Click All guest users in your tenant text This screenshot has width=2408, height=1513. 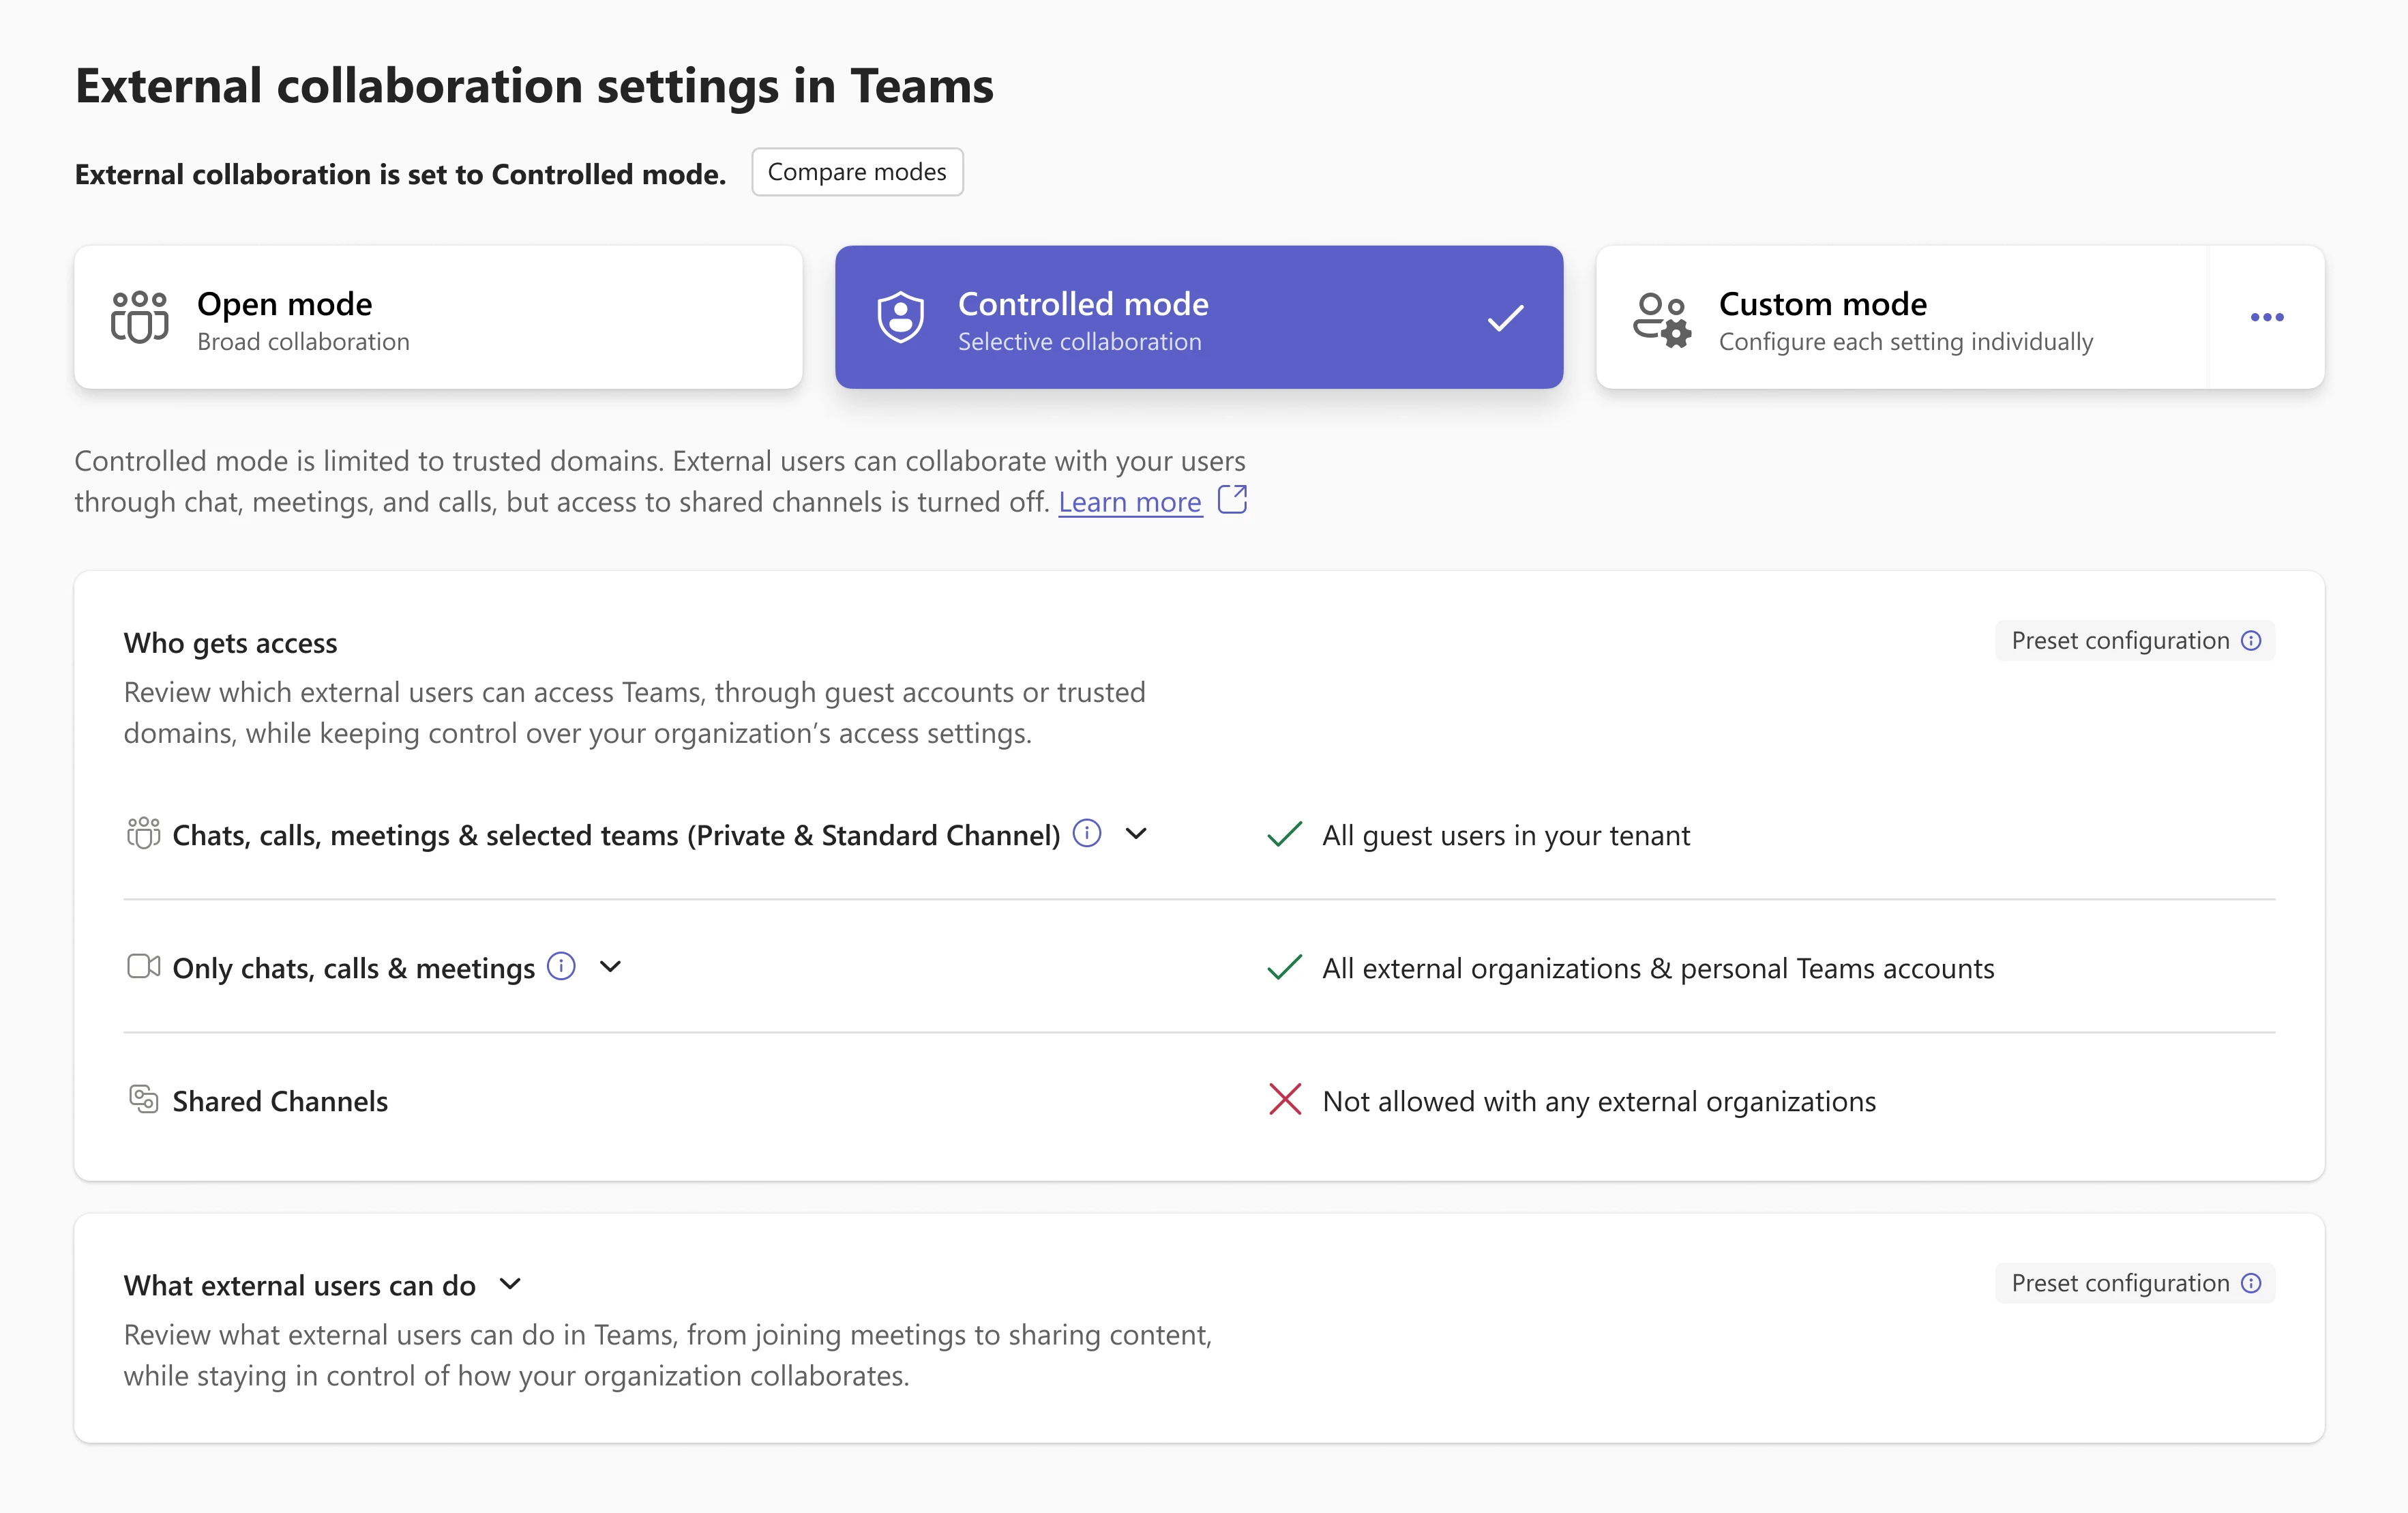1506,835
